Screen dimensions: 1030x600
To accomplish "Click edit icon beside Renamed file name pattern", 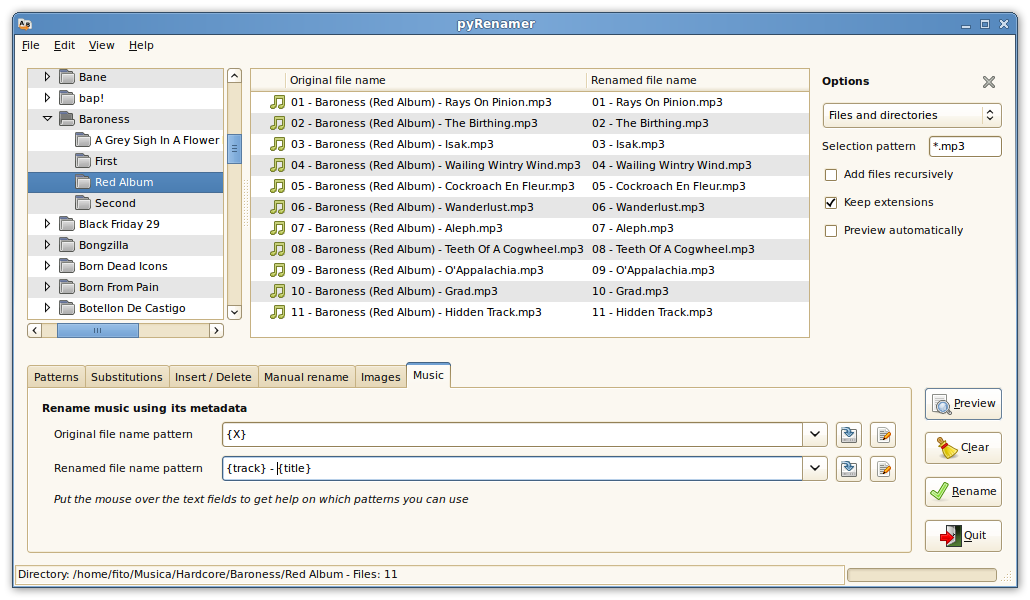I will (884, 469).
